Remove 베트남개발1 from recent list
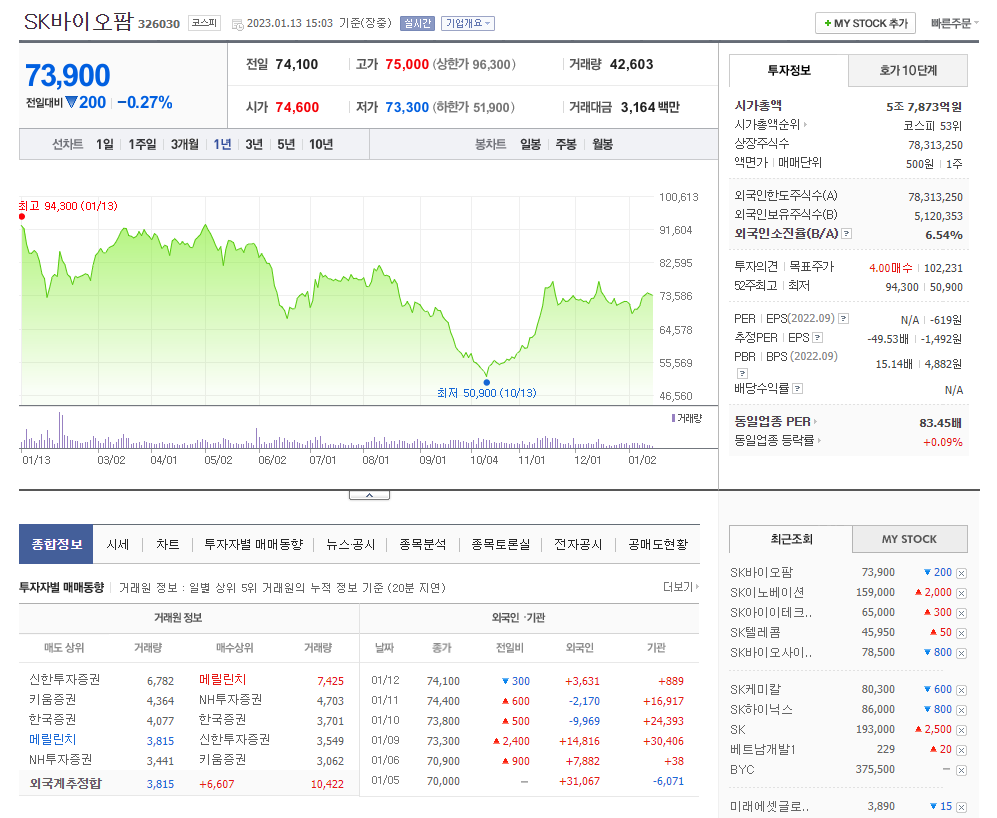The height and width of the screenshot is (818, 997). 961,751
